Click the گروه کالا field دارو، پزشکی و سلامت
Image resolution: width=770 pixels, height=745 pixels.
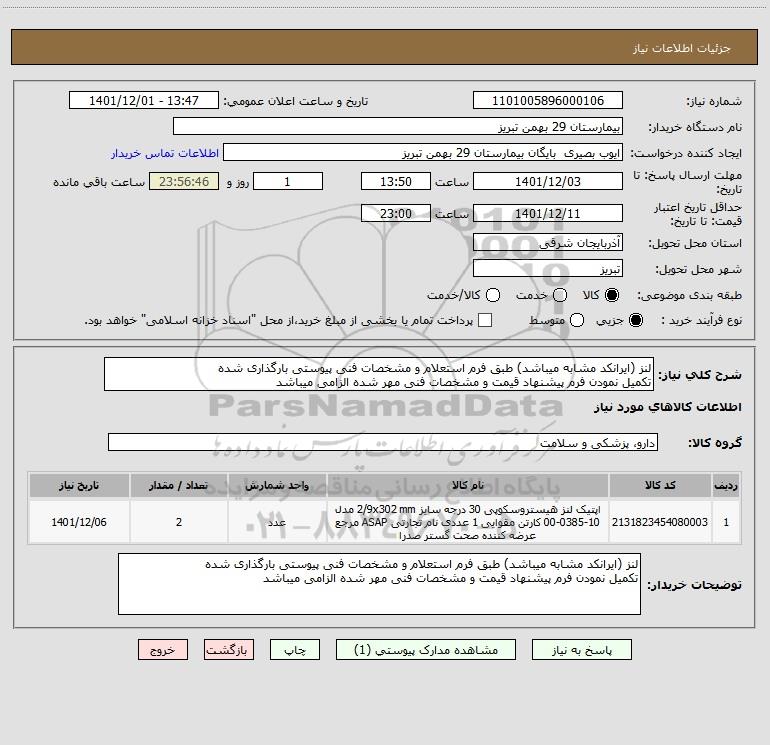383,442
